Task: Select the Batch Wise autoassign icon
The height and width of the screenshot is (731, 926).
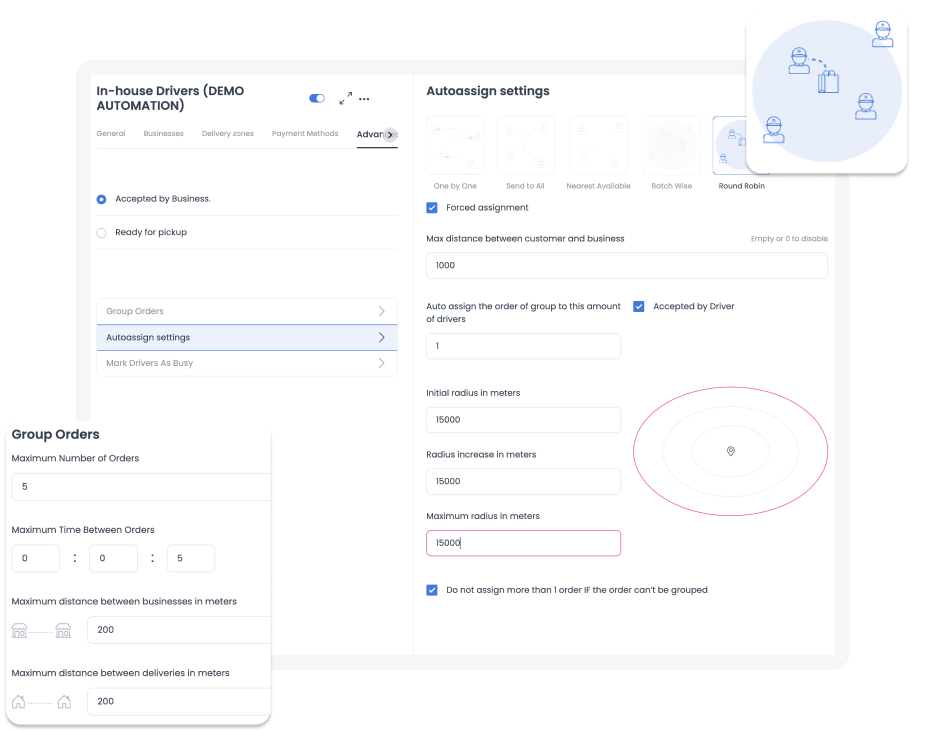Action: click(670, 146)
